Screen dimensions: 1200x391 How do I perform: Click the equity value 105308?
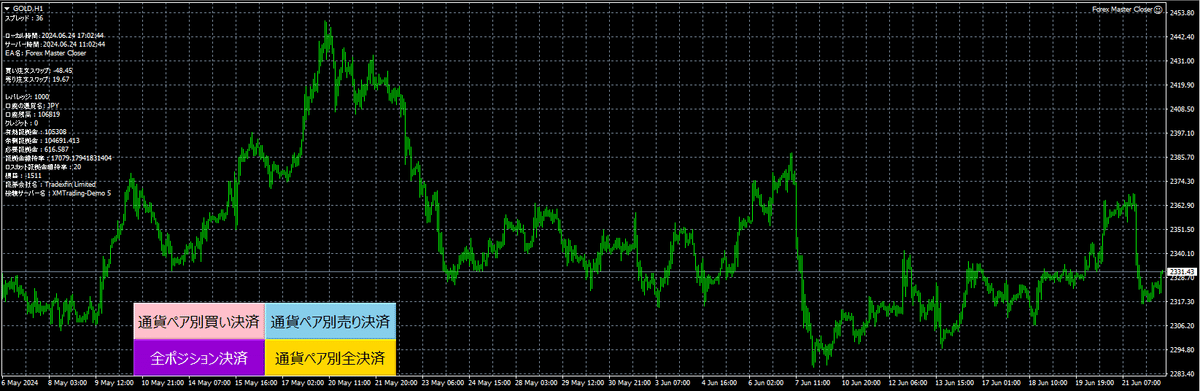point(55,131)
